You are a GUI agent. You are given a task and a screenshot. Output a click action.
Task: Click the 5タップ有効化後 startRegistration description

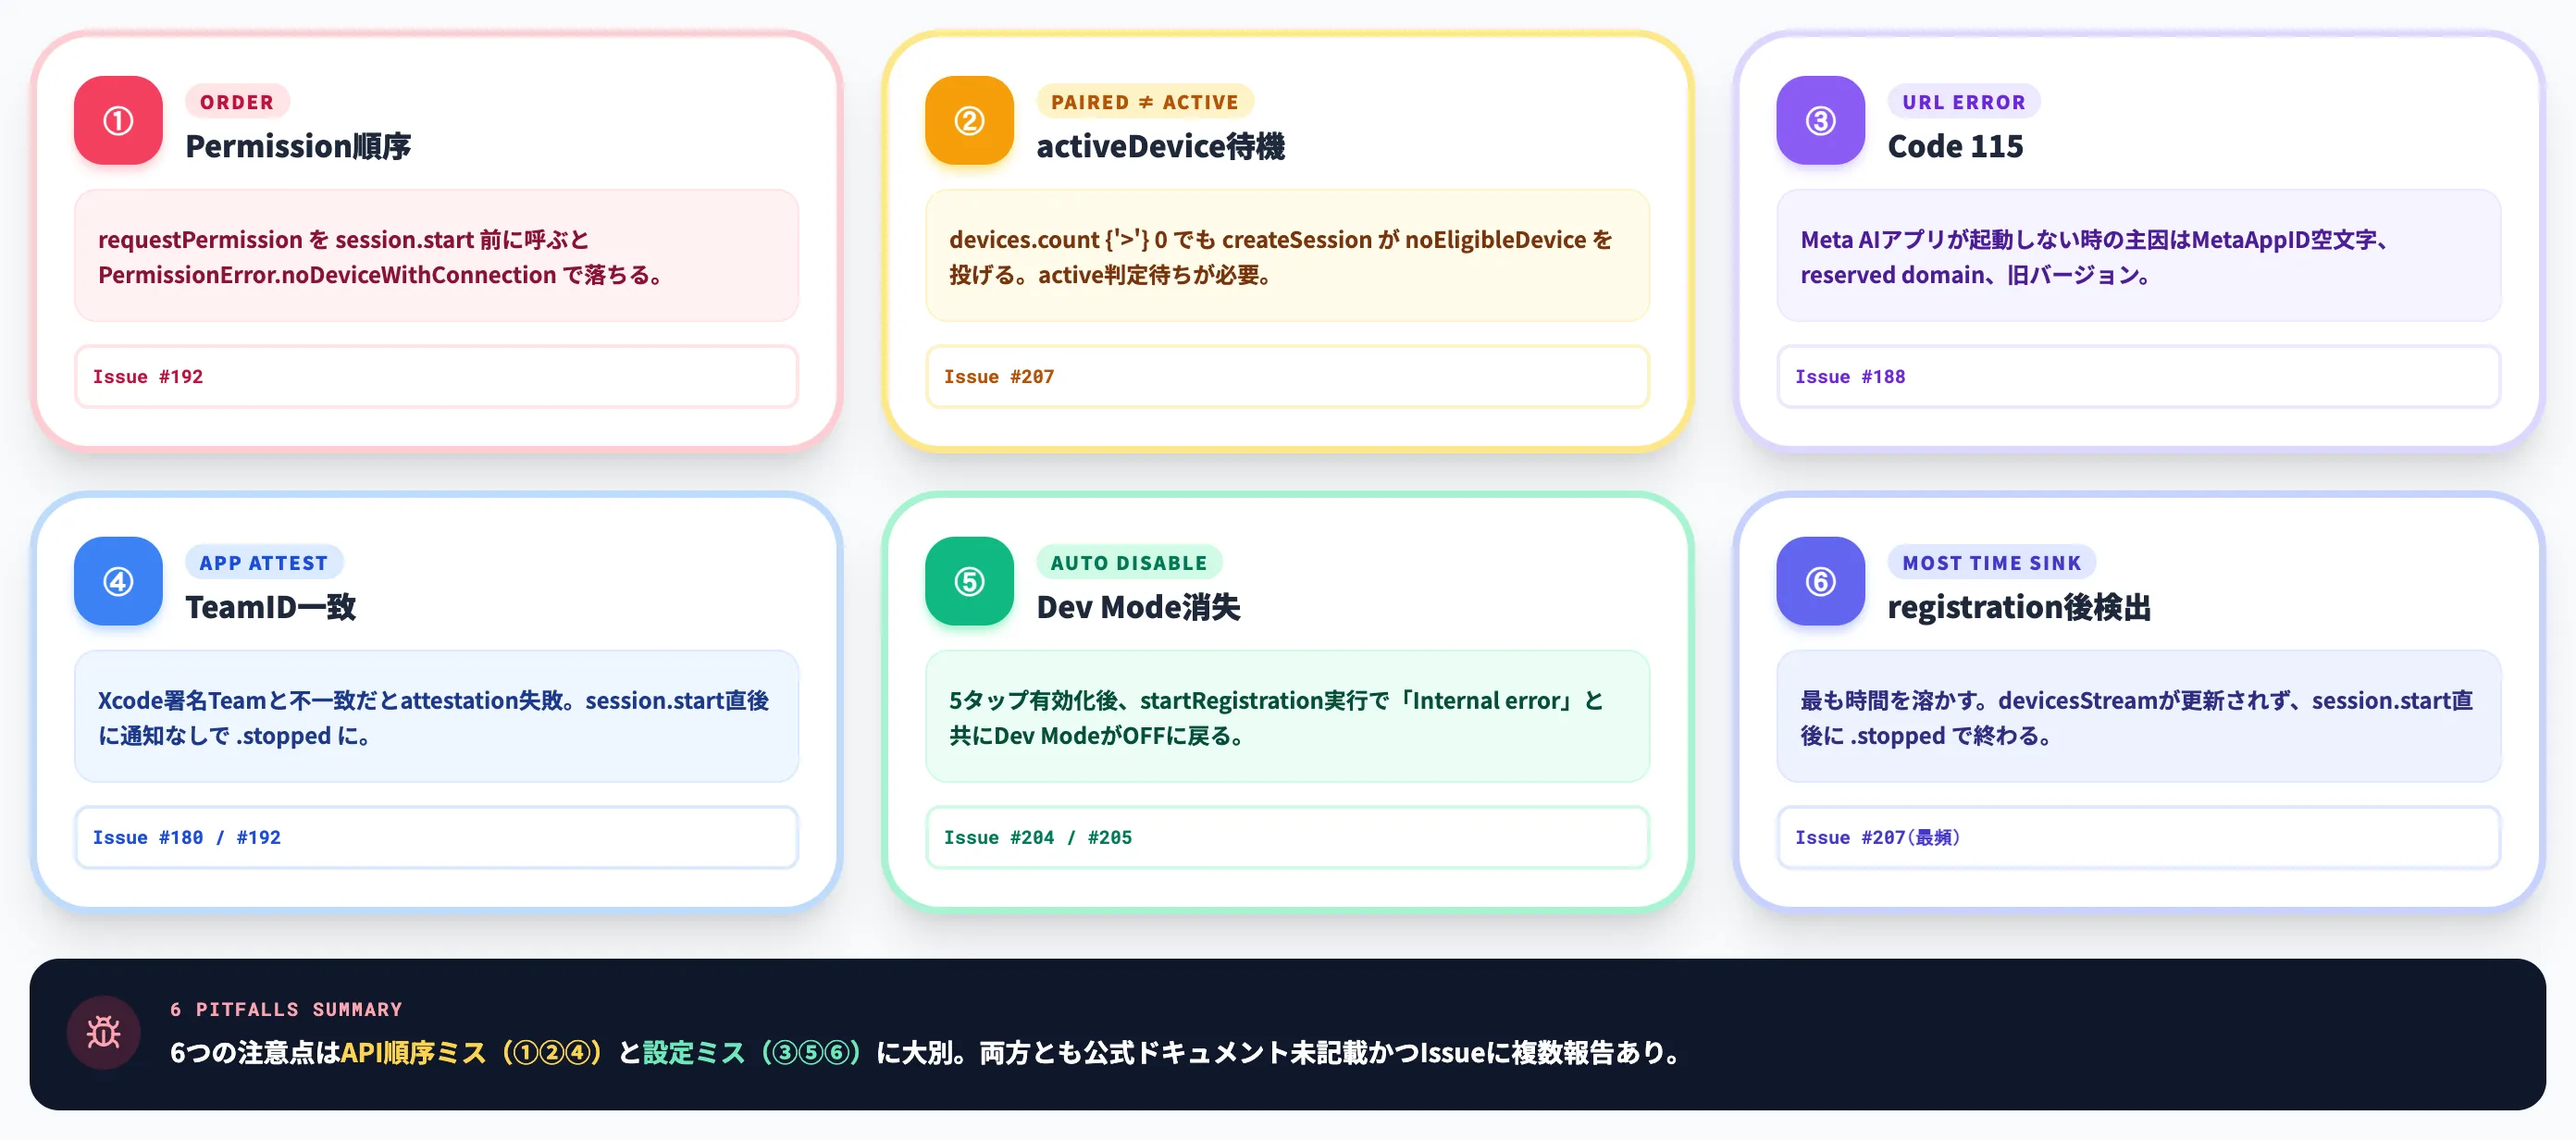(x=1287, y=717)
